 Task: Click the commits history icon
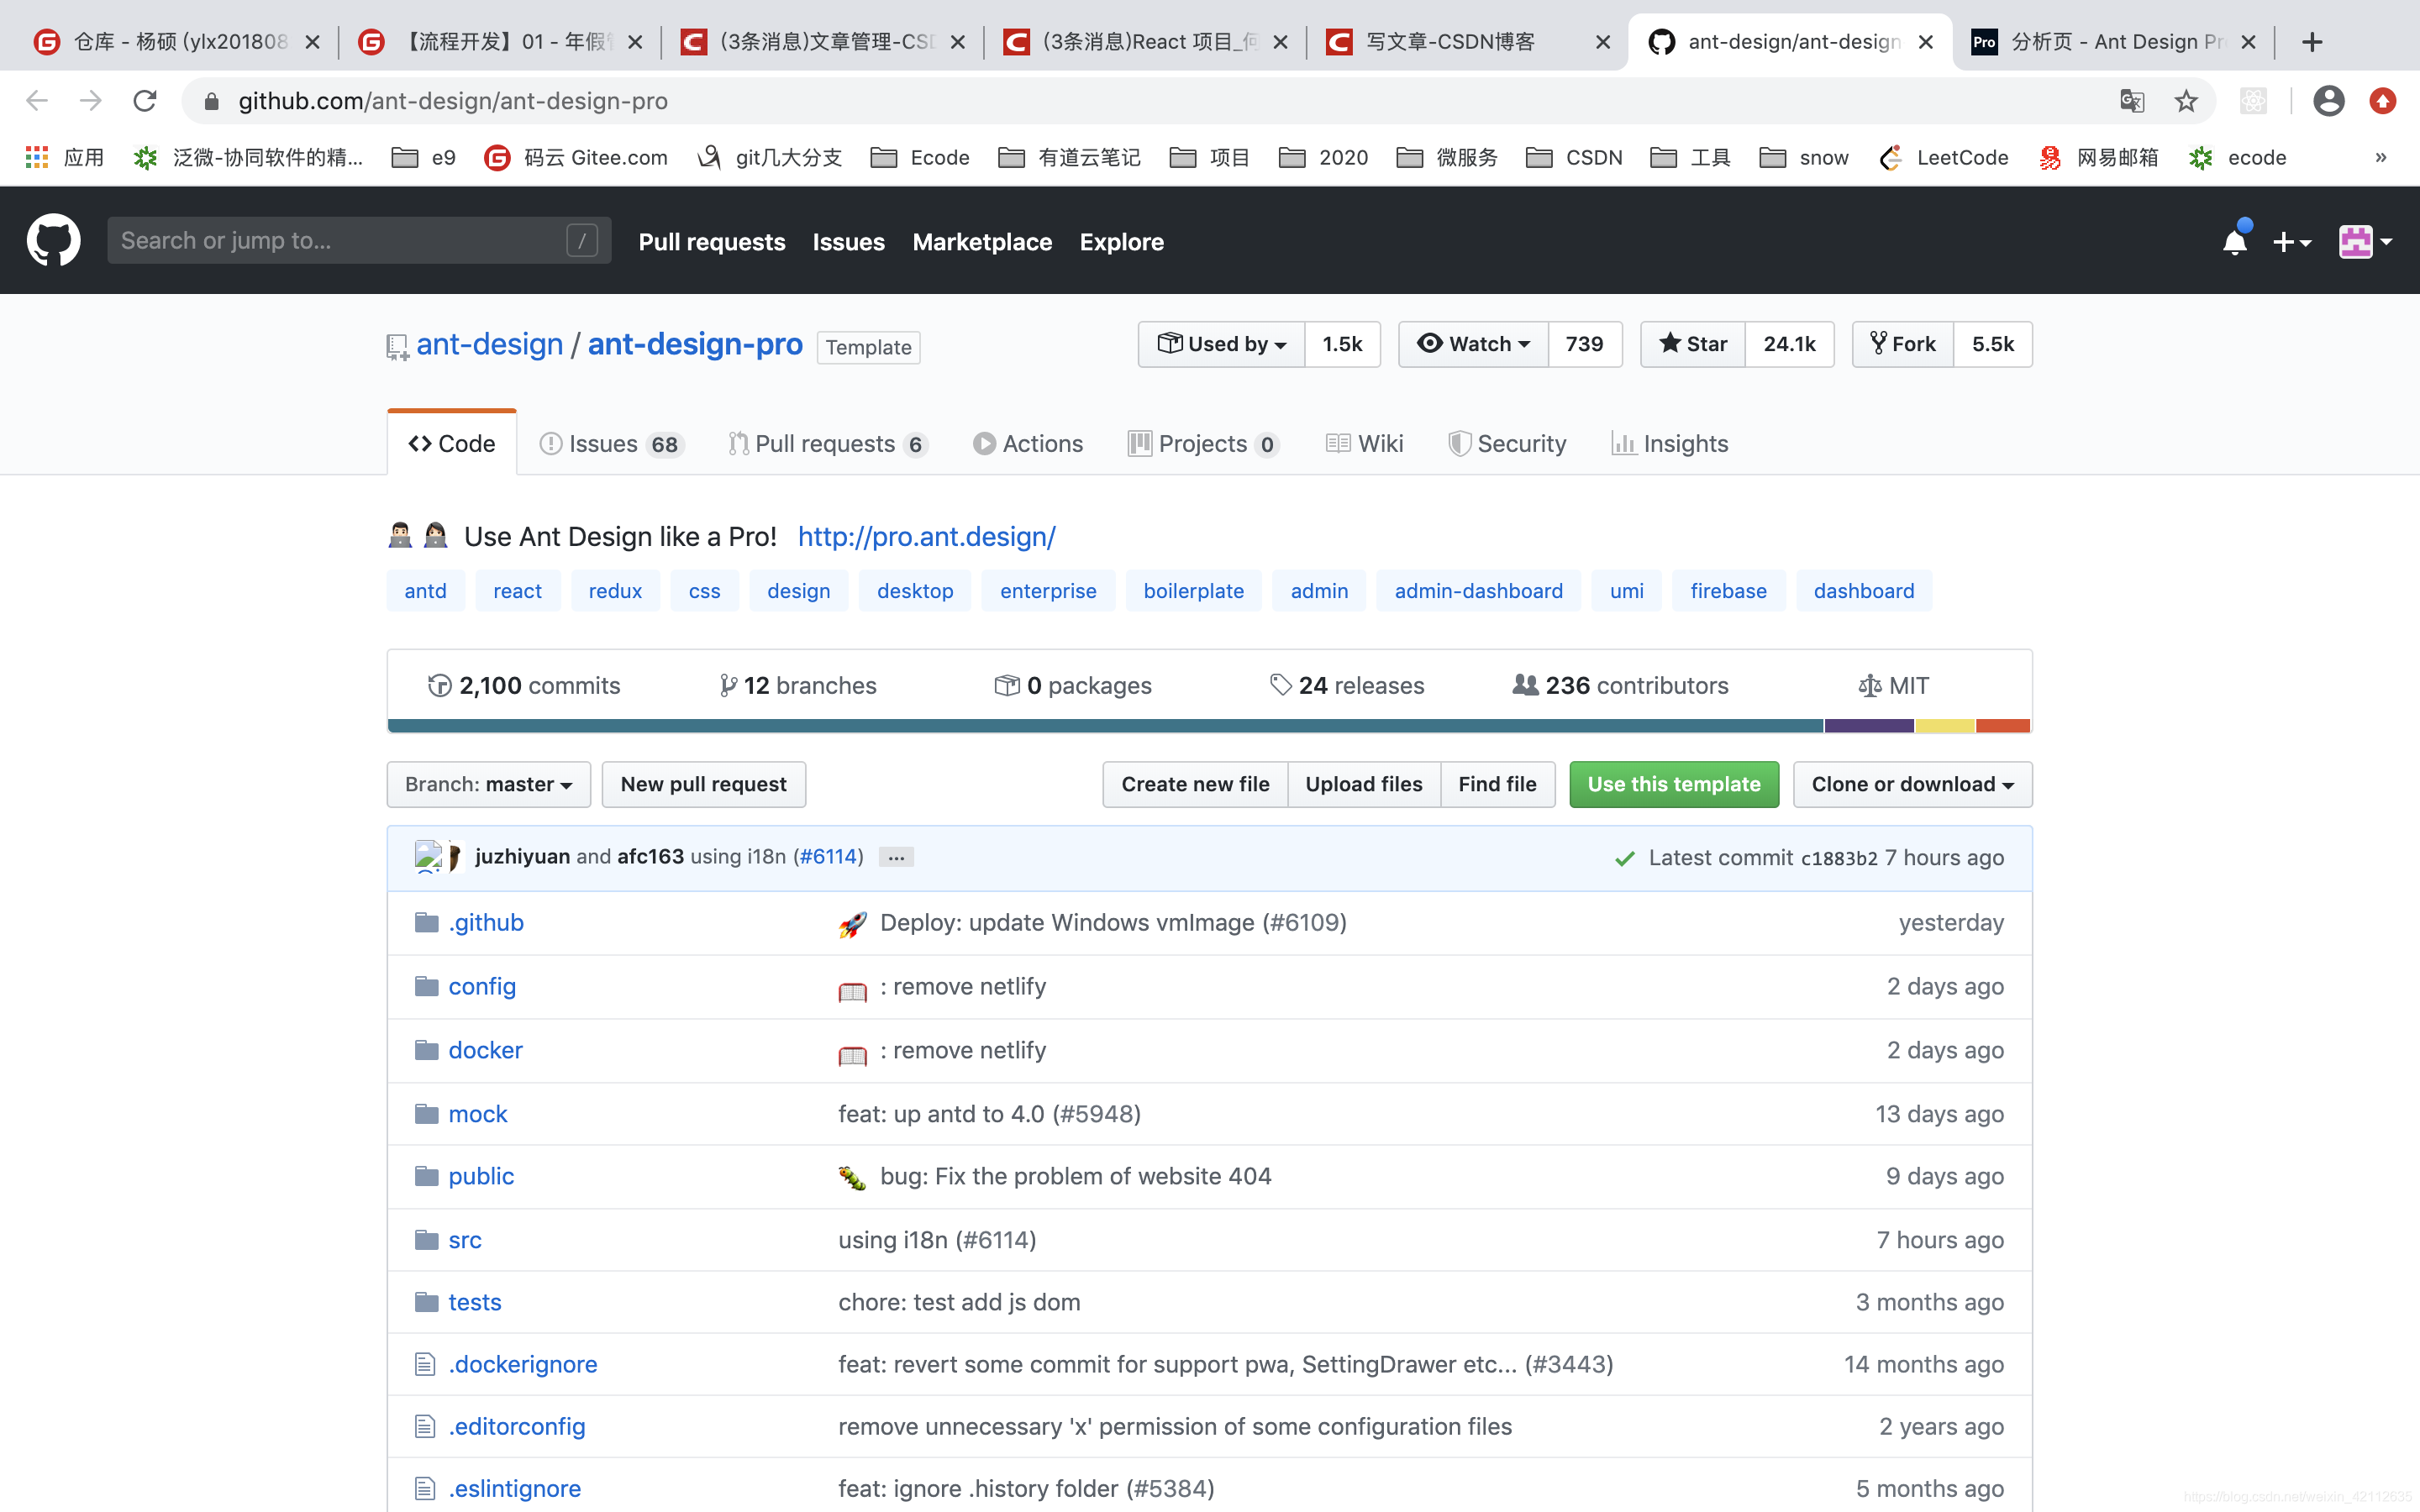pos(439,686)
